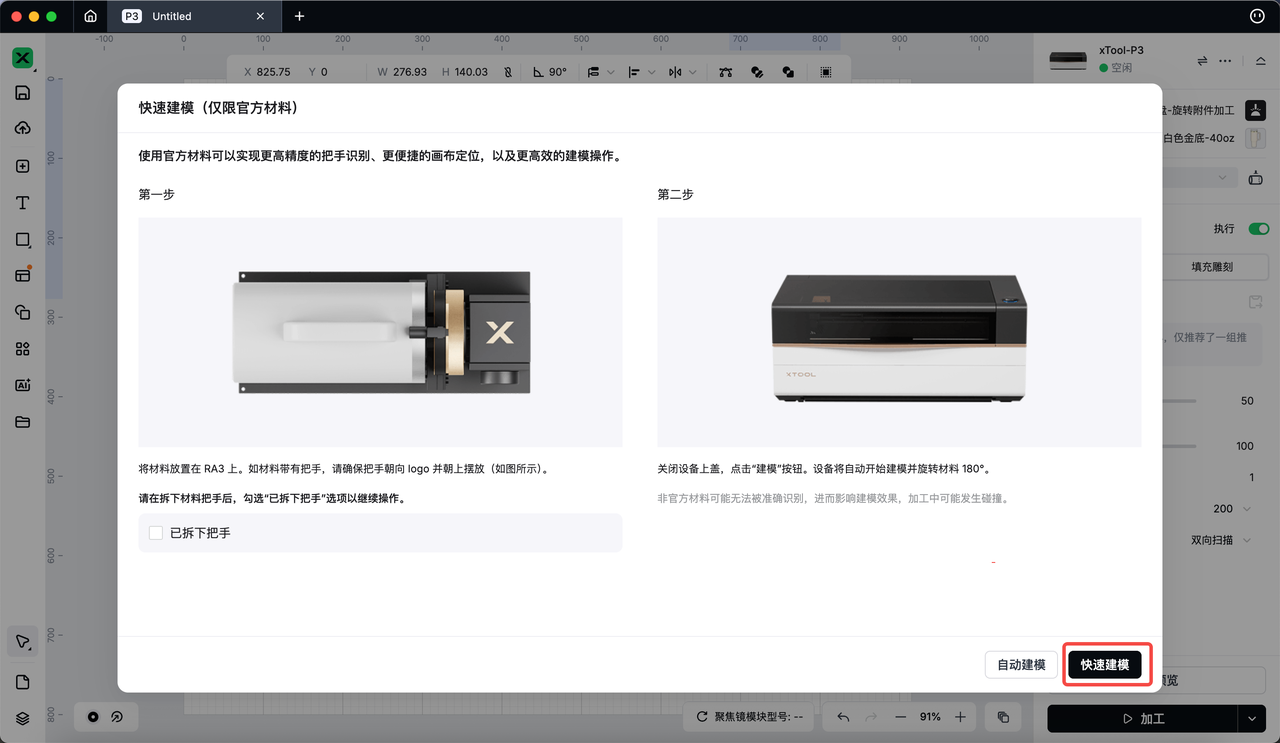This screenshot has height=743, width=1280.
Task: Click the switch device arrows icon
Action: coord(1202,61)
